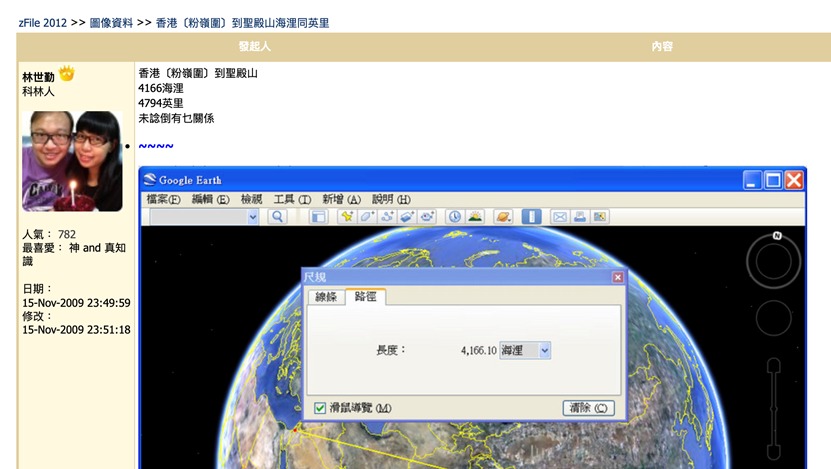Open the 工具(T) menu
The width and height of the screenshot is (831, 469).
292,199
